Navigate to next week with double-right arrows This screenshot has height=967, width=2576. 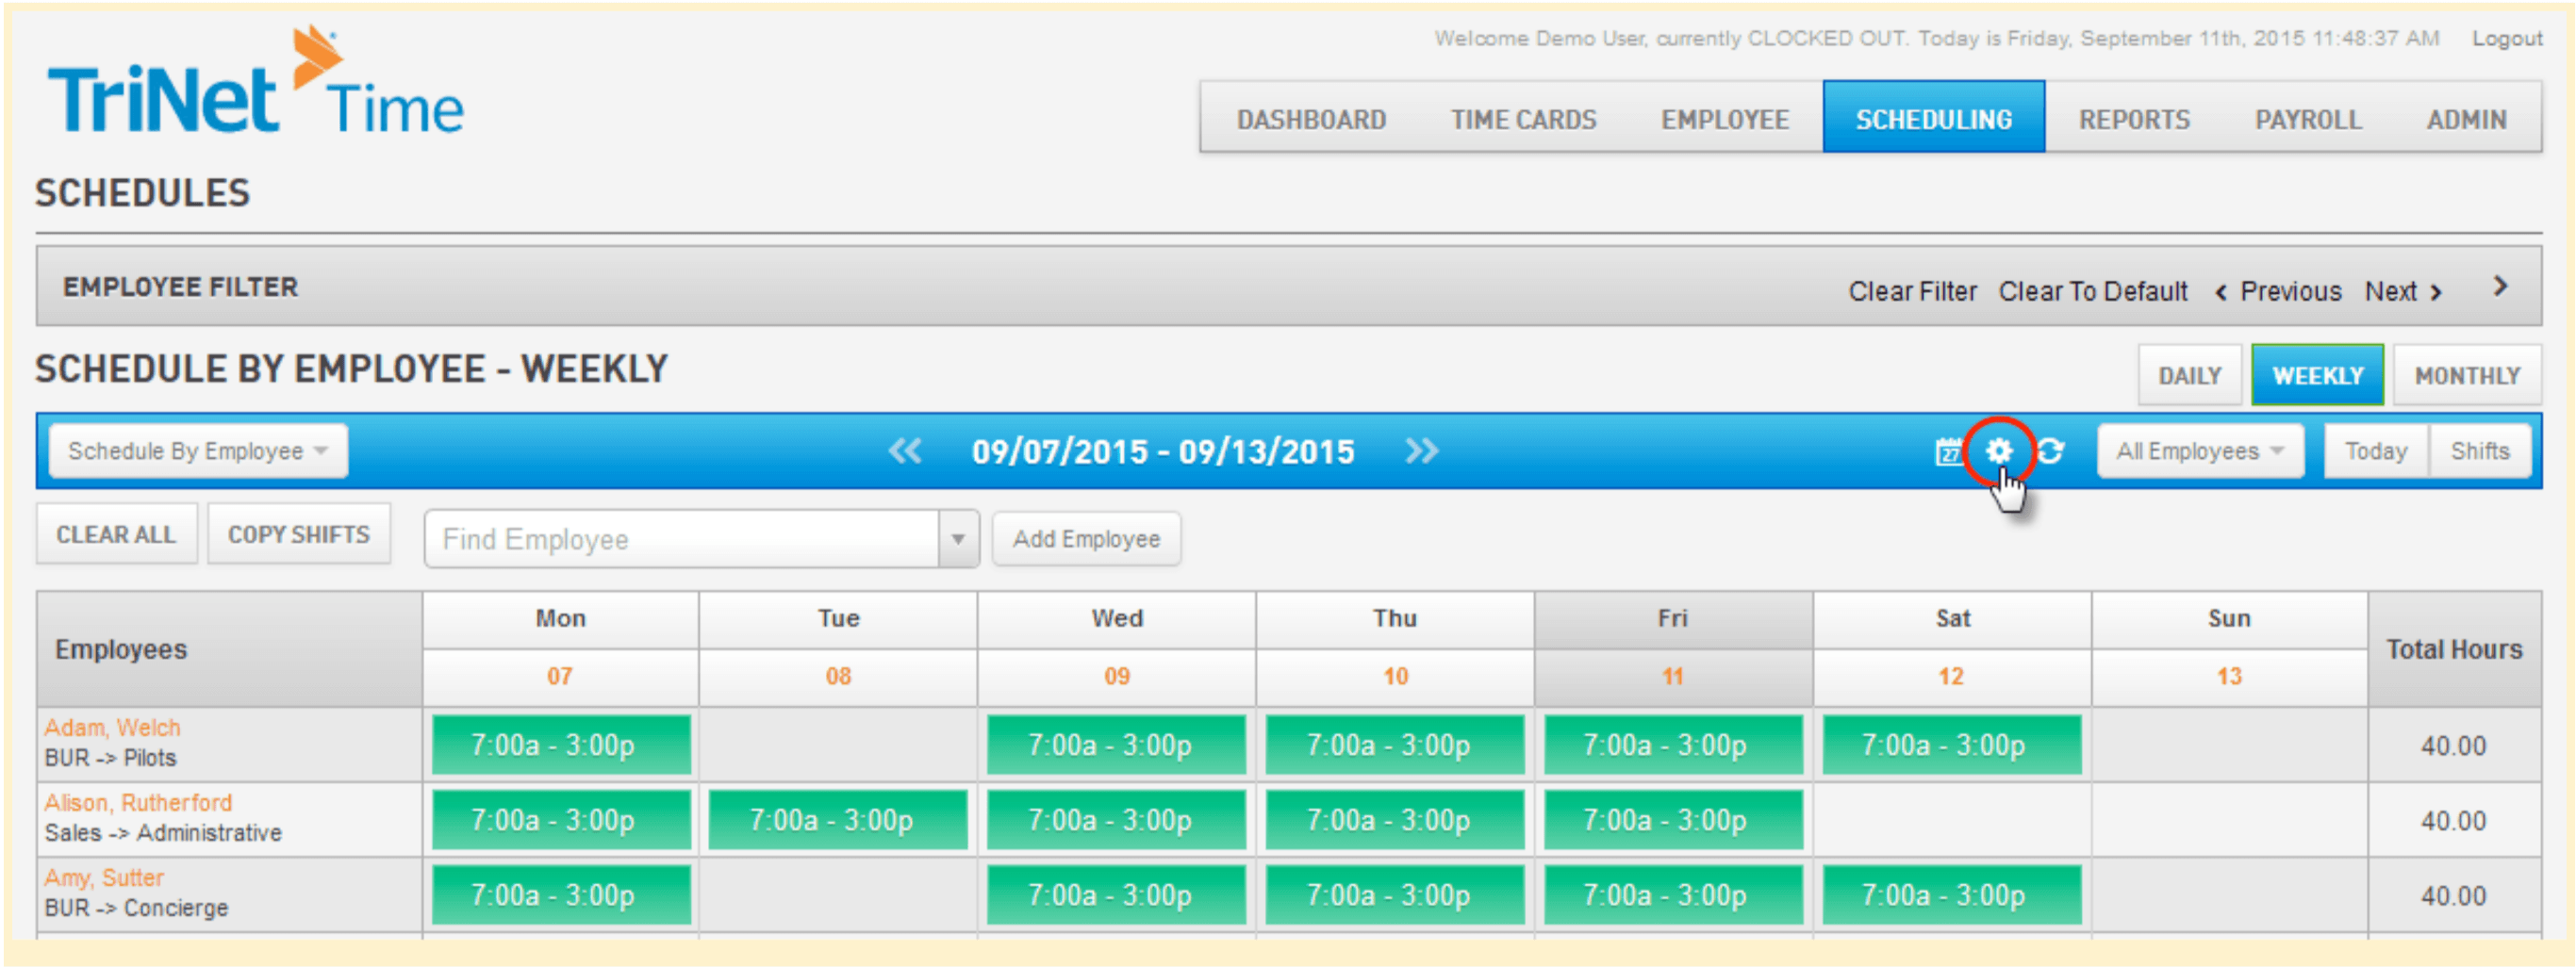pos(1422,451)
